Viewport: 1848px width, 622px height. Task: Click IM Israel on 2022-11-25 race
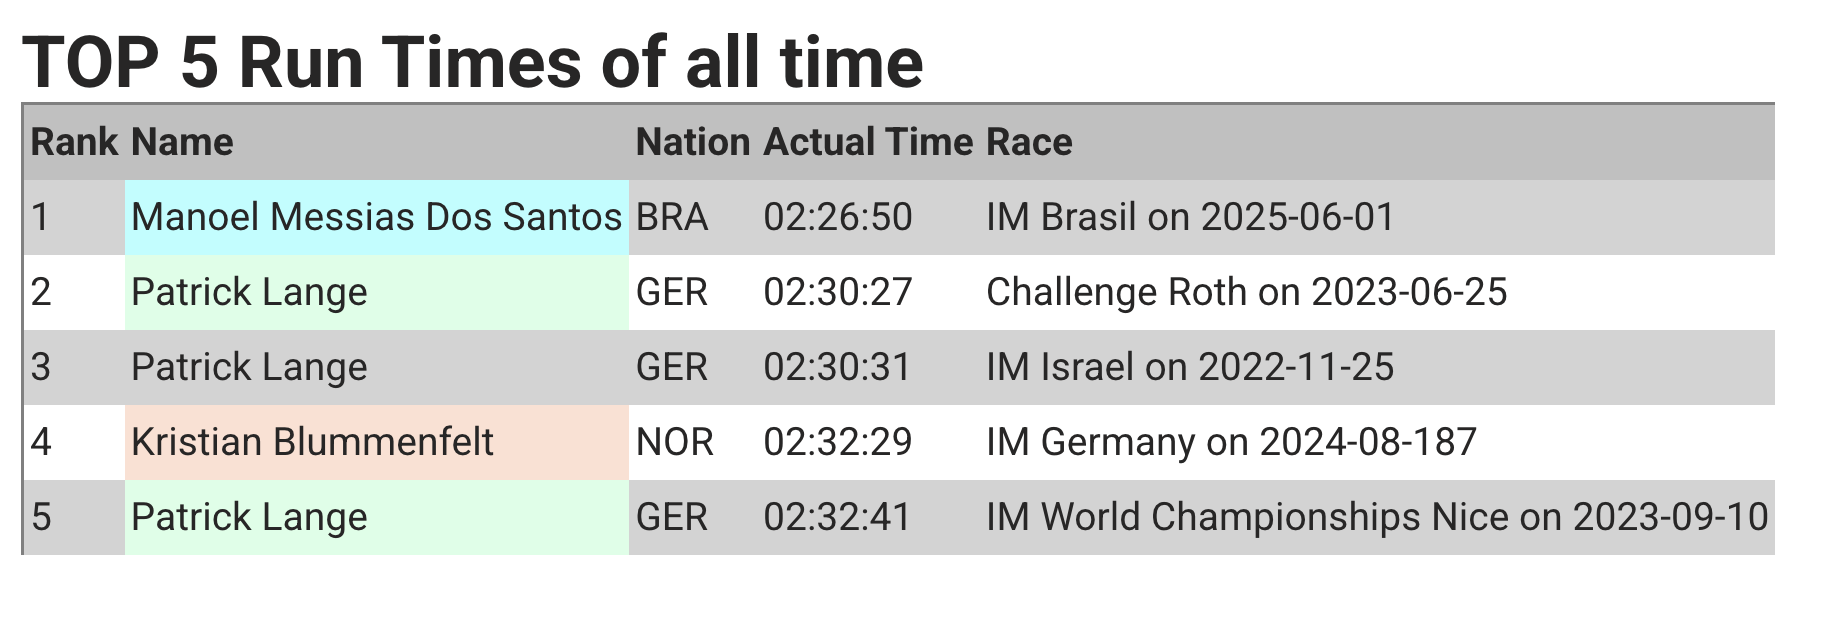tap(1190, 367)
